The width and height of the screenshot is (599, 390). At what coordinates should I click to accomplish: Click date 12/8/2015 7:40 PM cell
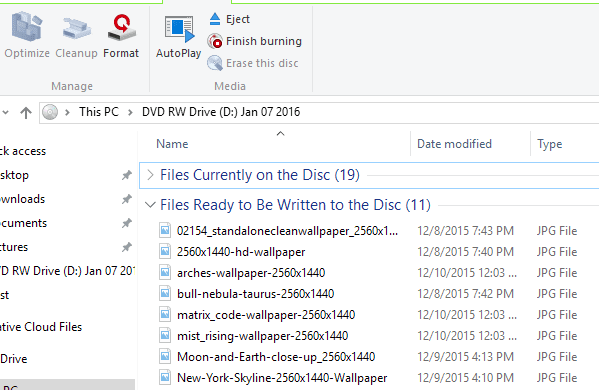coord(465,252)
